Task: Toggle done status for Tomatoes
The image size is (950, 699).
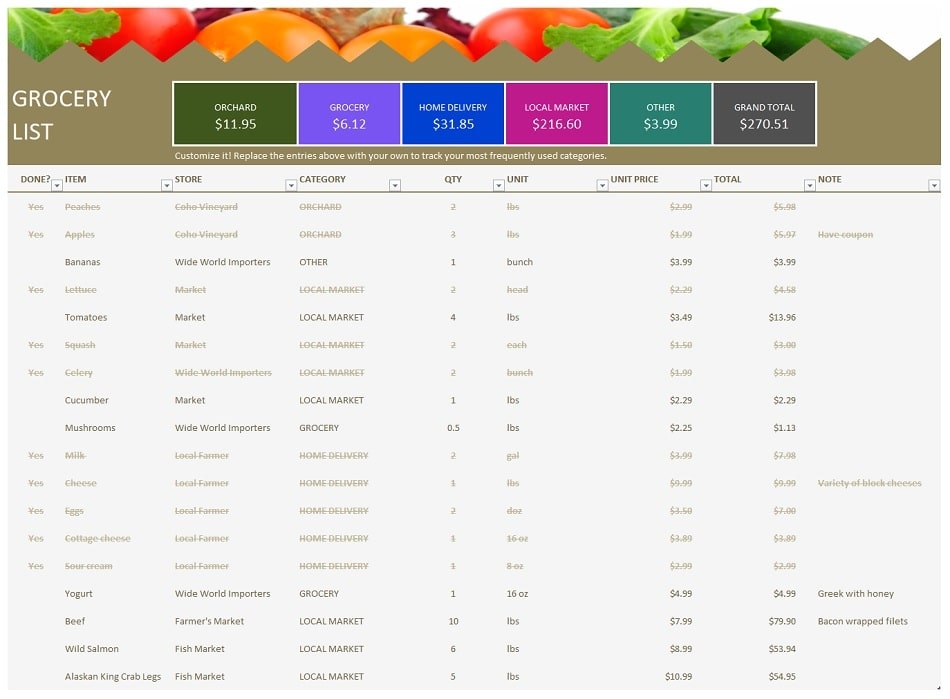Action: point(36,317)
